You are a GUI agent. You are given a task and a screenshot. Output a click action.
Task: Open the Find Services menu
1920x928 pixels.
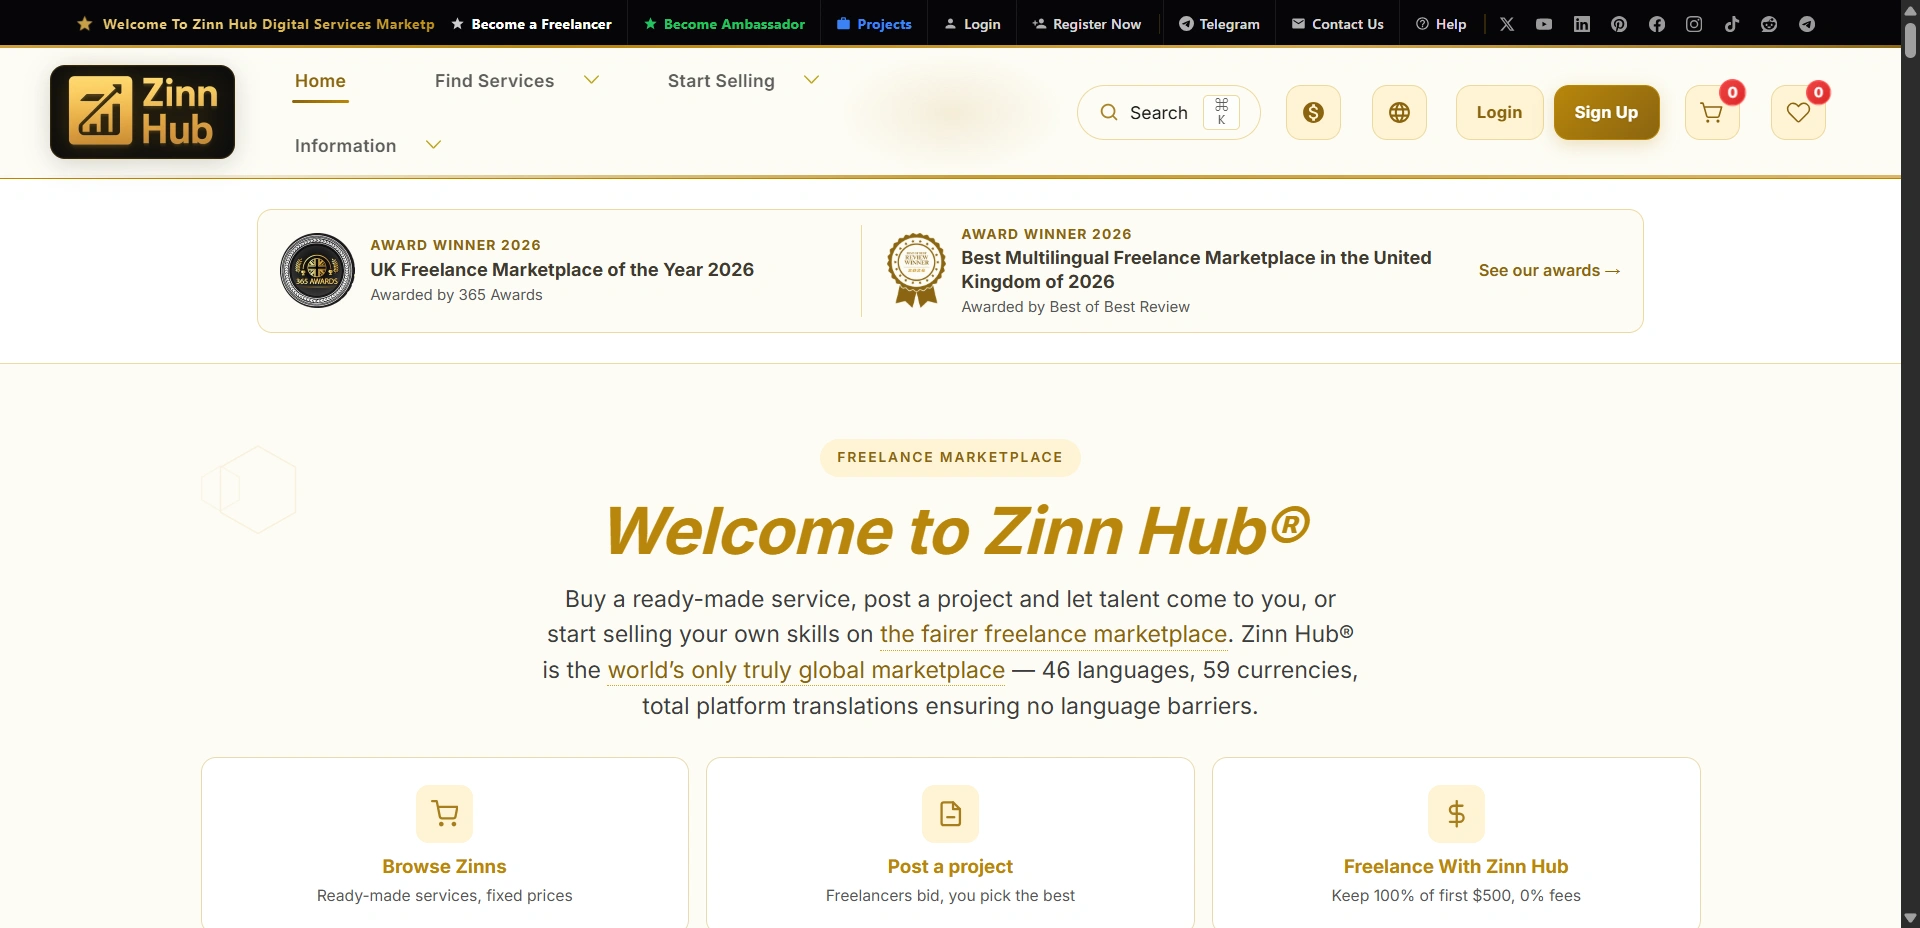[x=494, y=81]
